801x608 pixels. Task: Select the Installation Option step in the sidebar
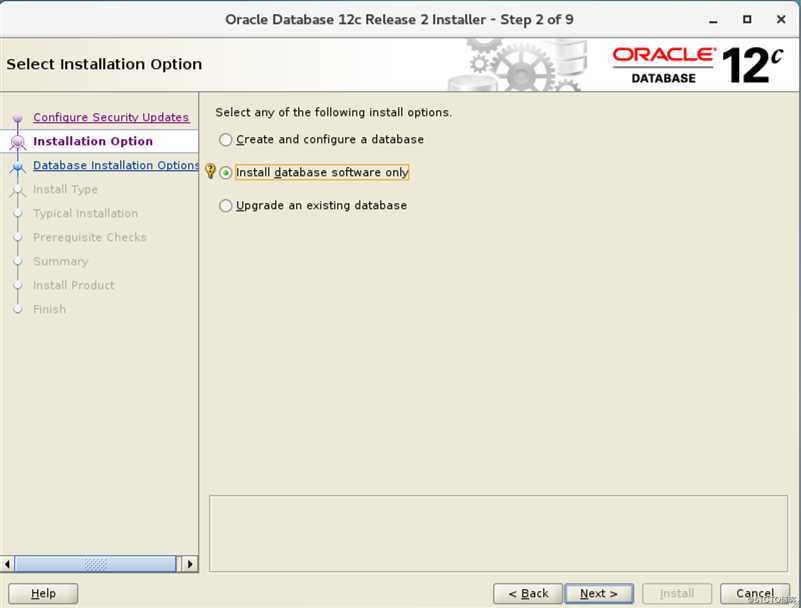pyautogui.click(x=93, y=141)
